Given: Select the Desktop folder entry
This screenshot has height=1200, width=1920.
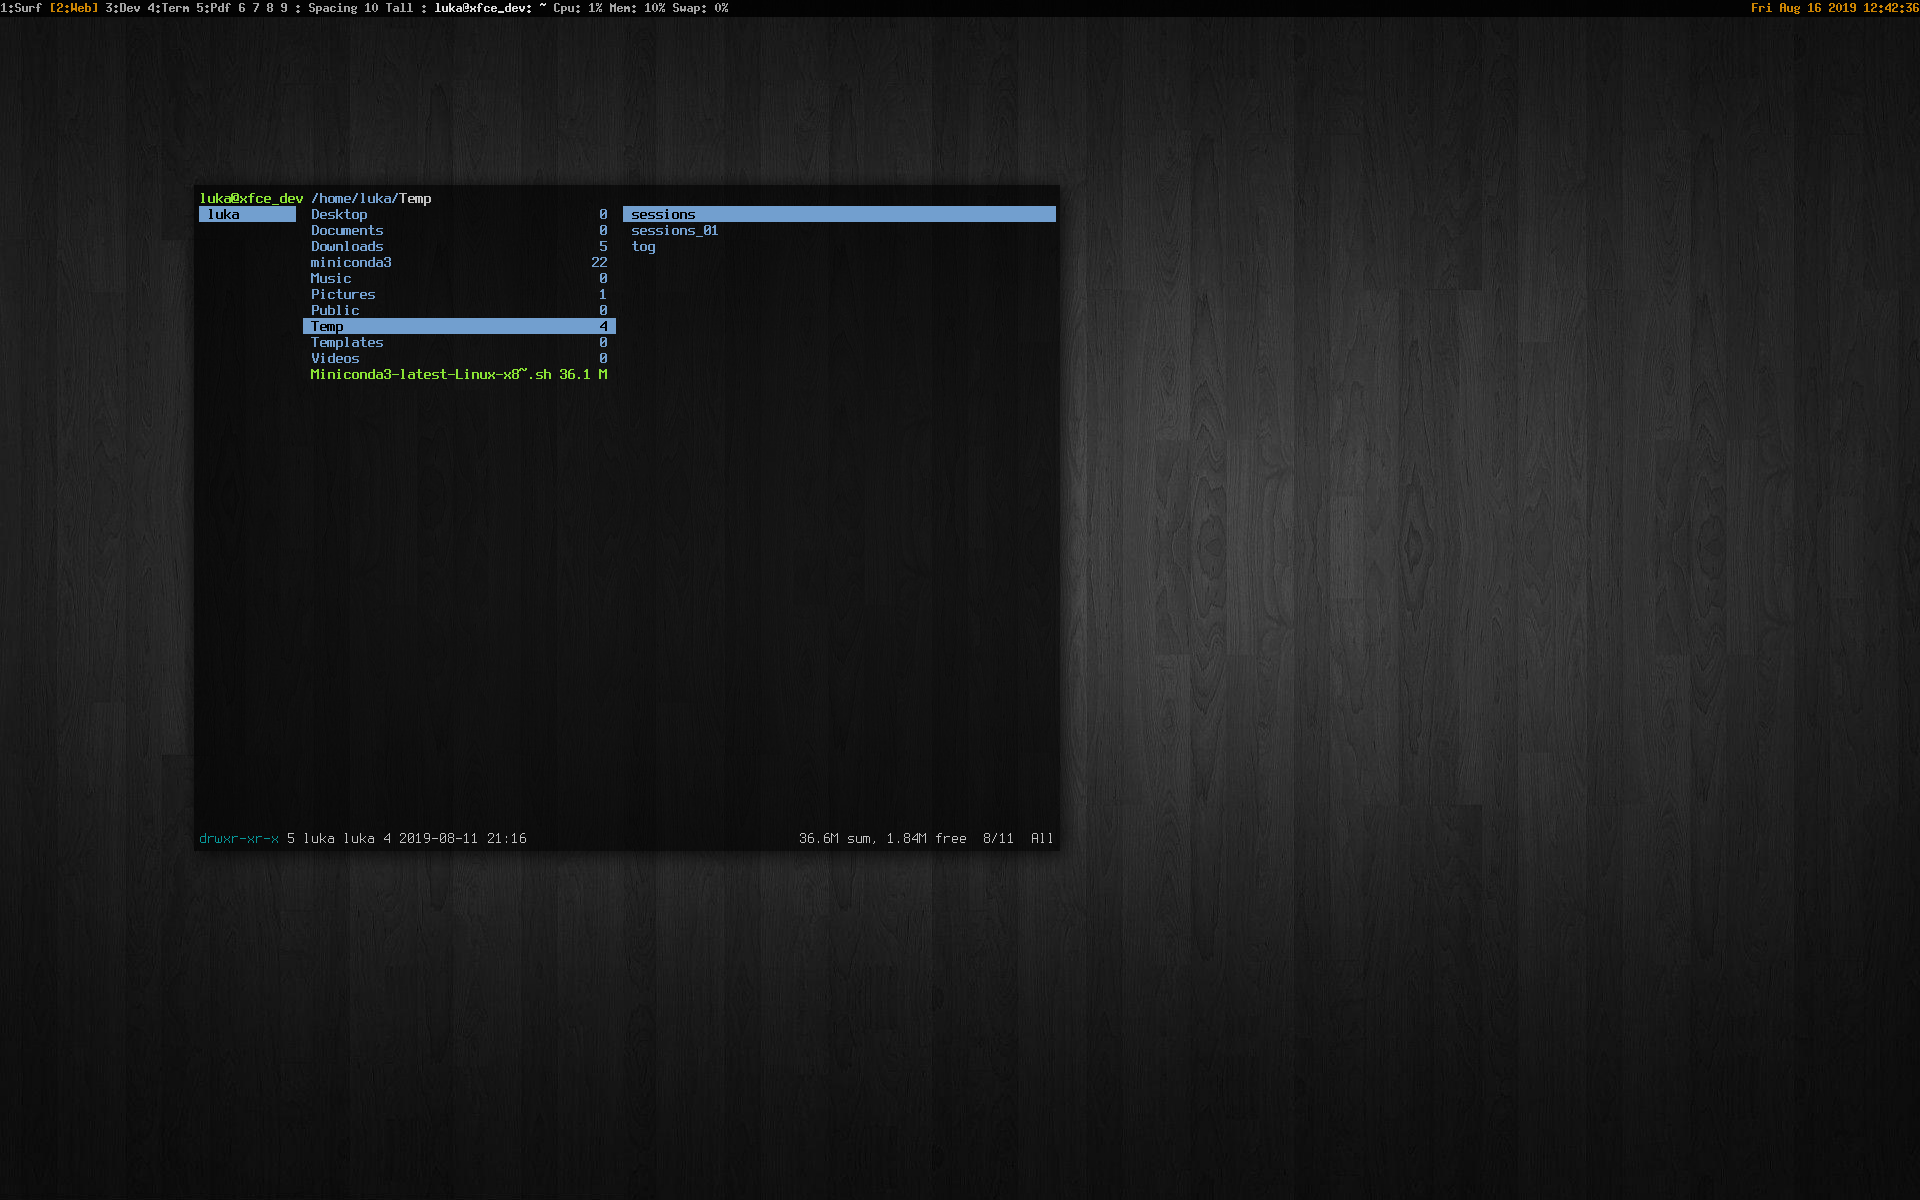Looking at the screenshot, I should 339,214.
